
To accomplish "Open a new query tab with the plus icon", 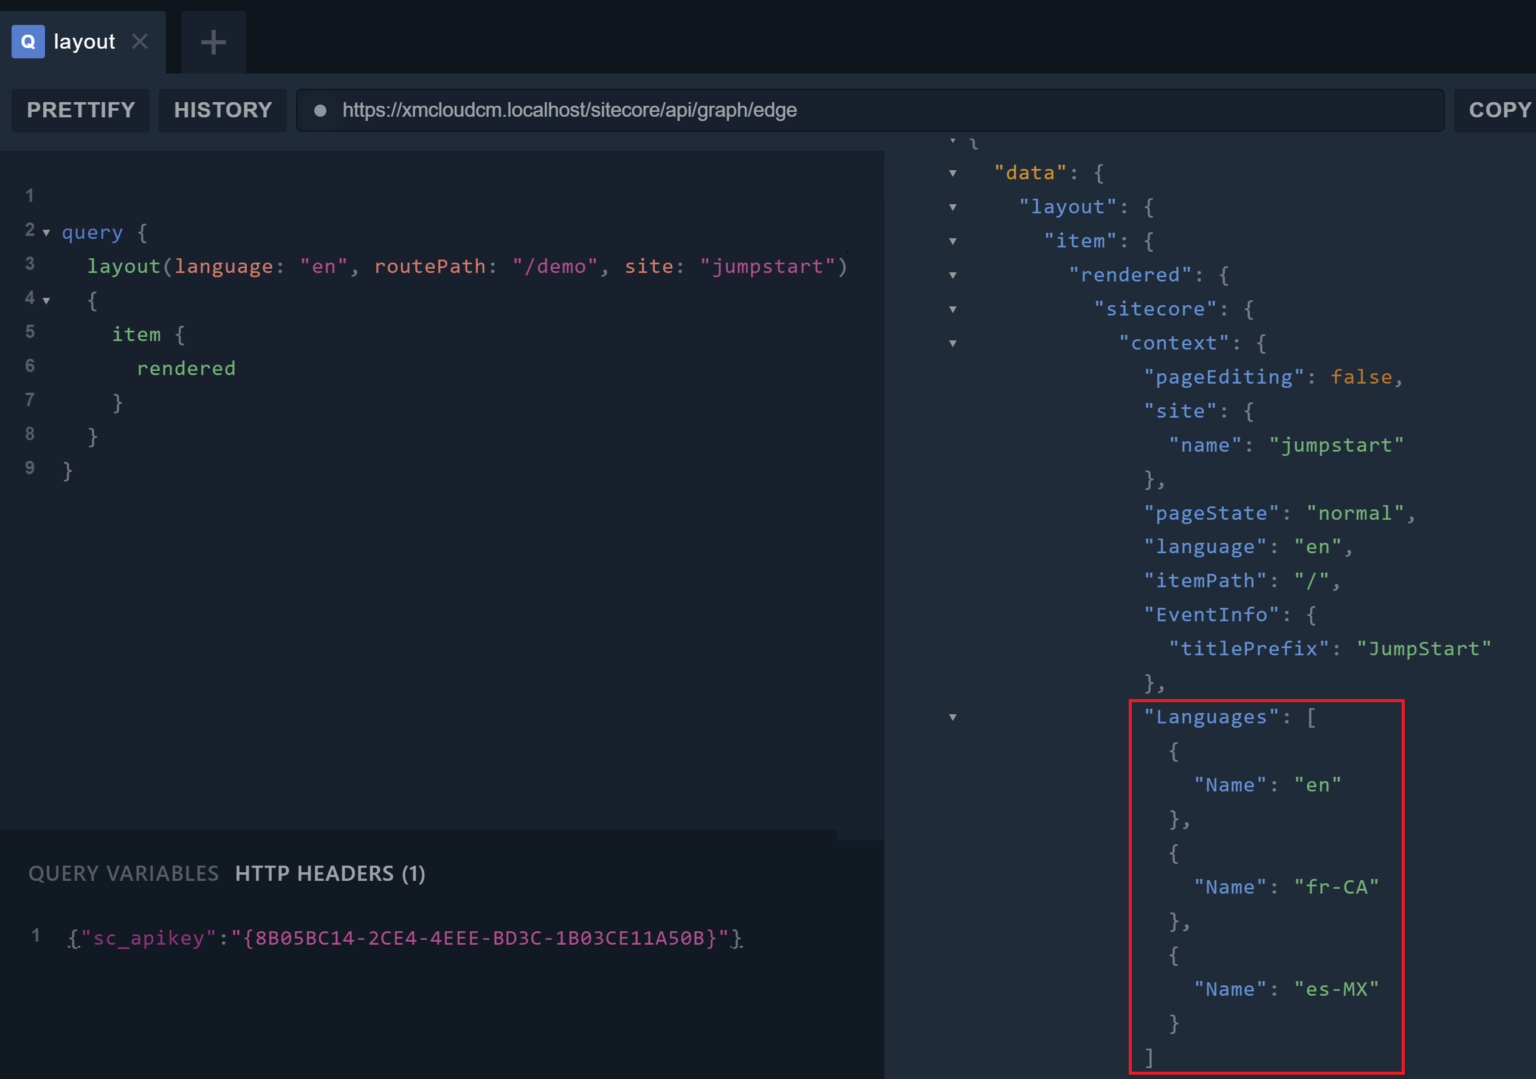I will [x=212, y=41].
